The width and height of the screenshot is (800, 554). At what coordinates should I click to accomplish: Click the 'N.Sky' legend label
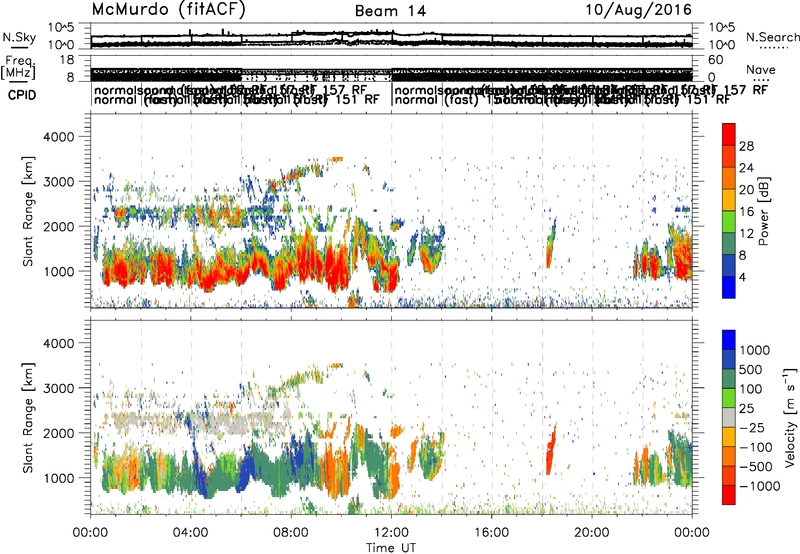tap(19, 37)
